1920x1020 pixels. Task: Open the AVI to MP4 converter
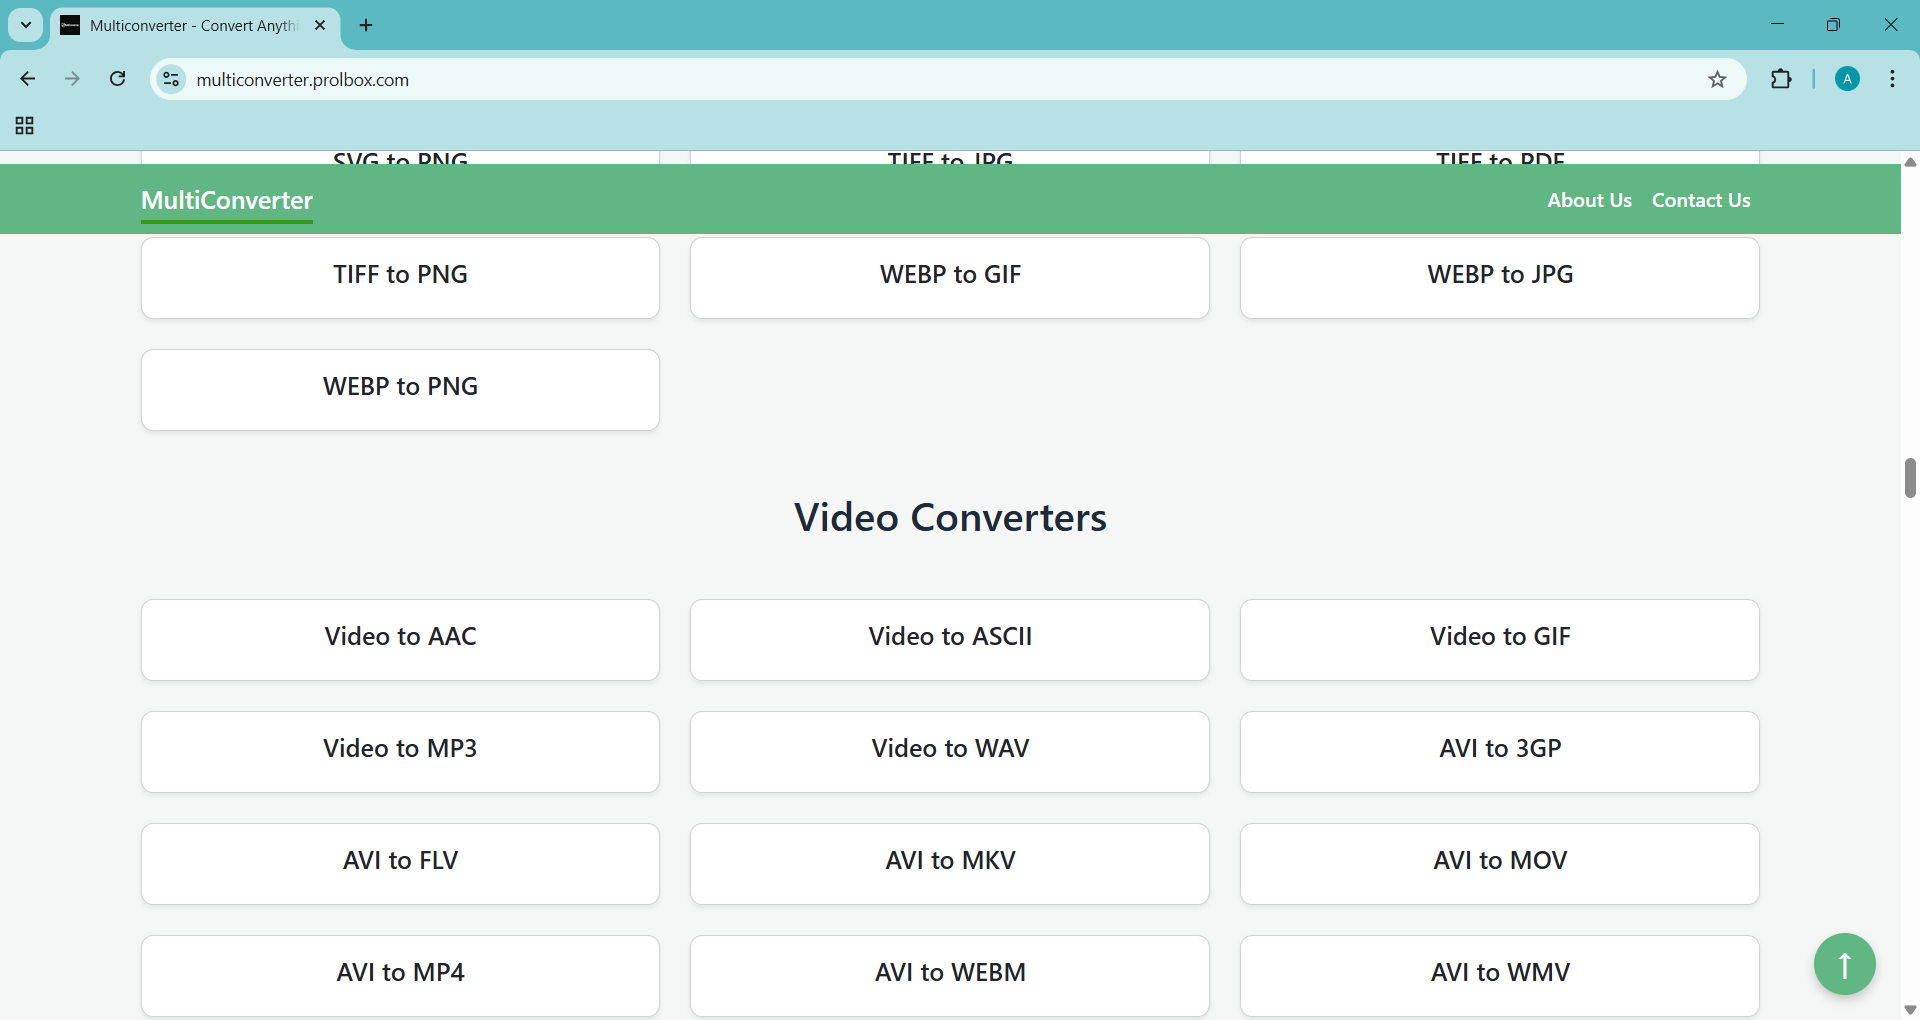pyautogui.click(x=400, y=975)
